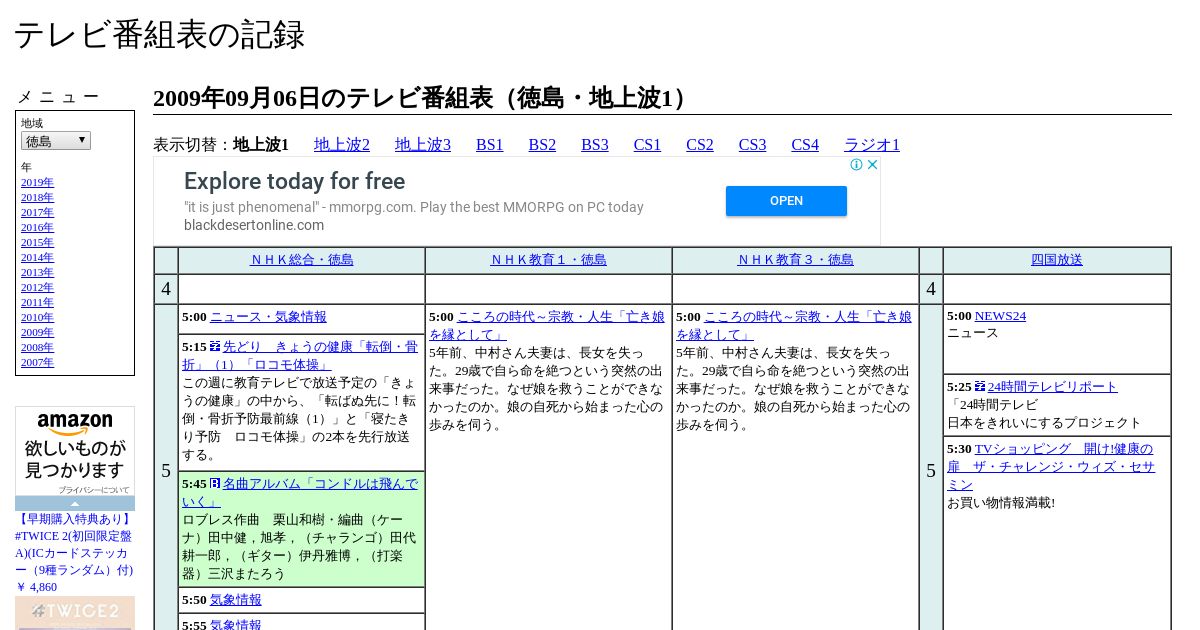Open the 24時間テレビリポート program link
The height and width of the screenshot is (630, 1200).
point(1053,387)
